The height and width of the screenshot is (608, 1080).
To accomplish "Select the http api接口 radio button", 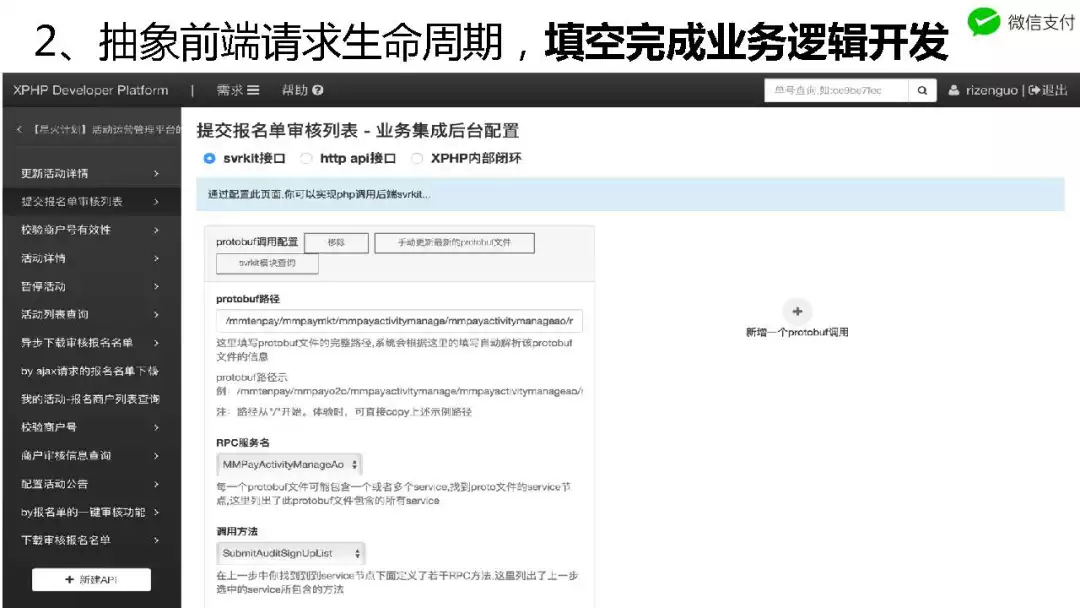I will 307,158.
